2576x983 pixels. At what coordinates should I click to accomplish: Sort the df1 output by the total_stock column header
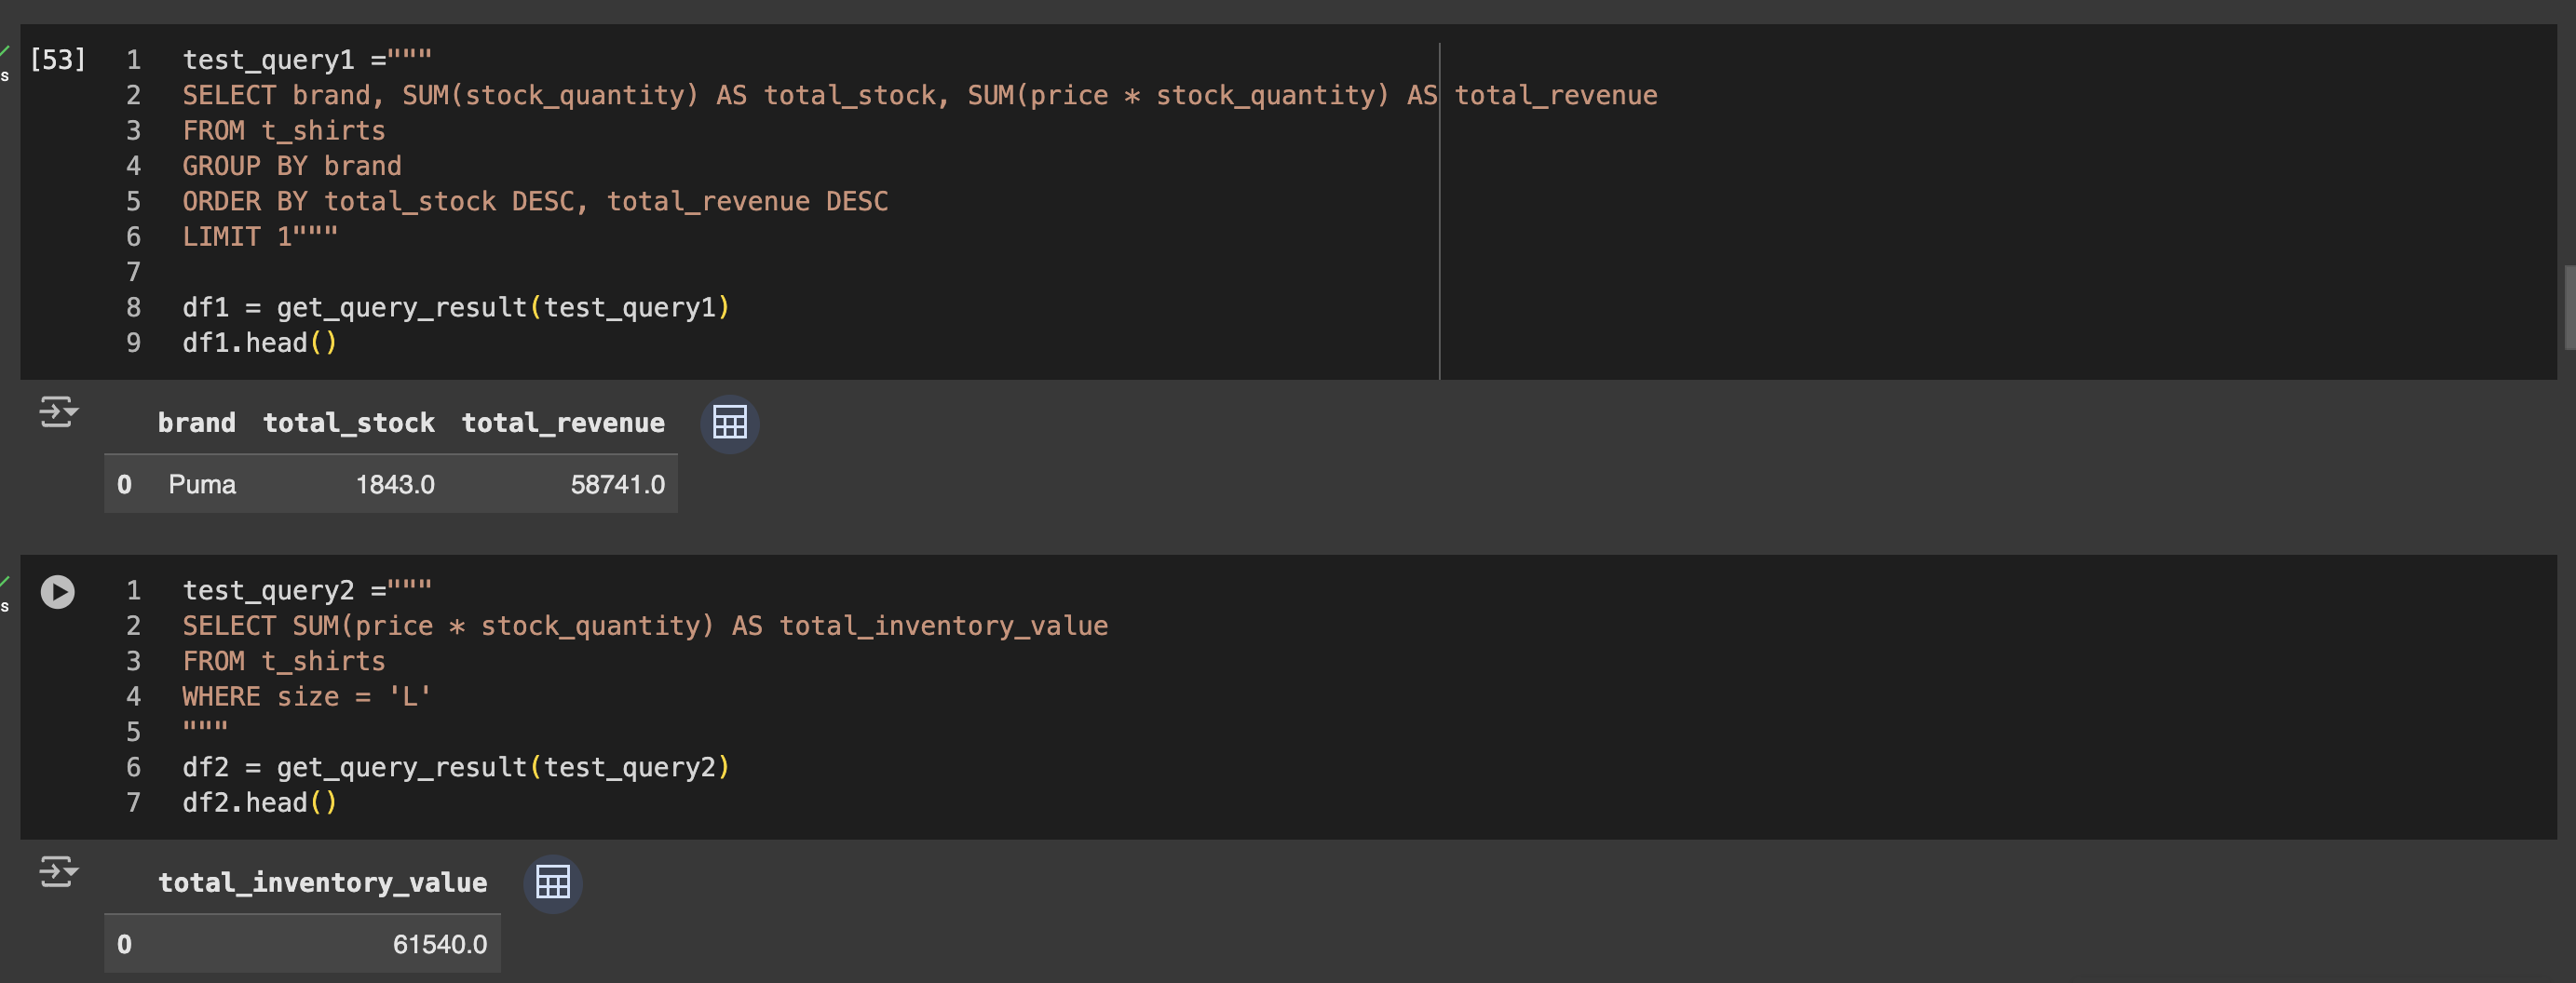348,422
